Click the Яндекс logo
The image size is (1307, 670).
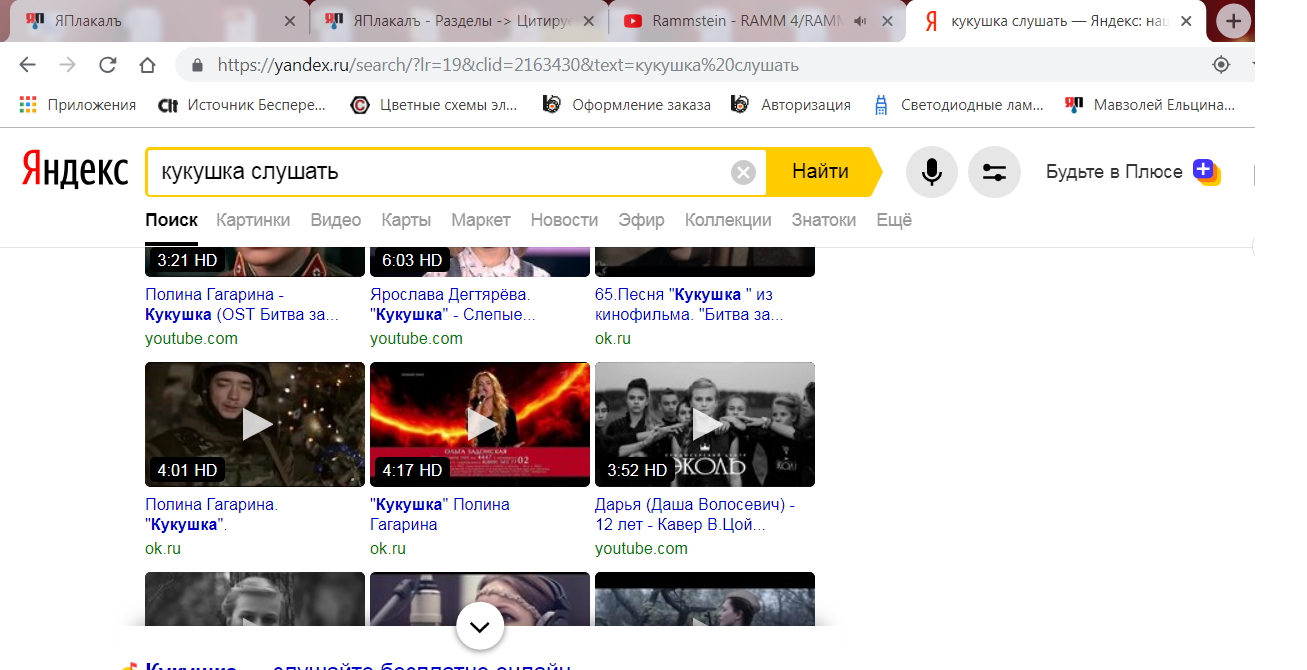tap(75, 171)
